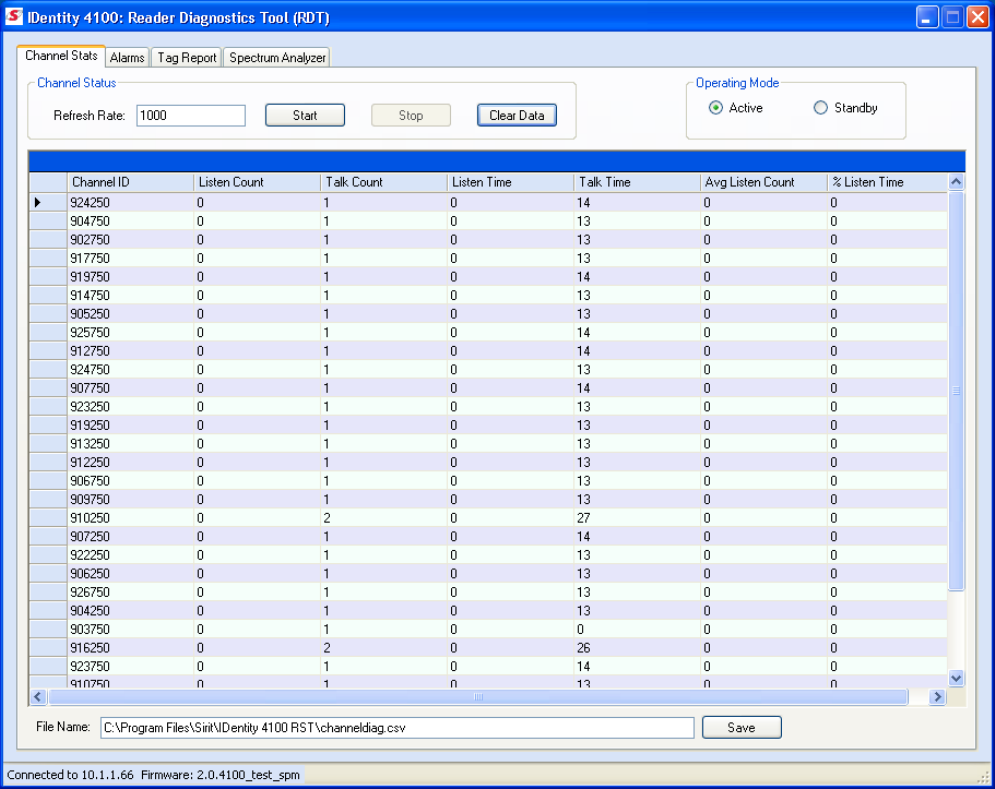Click Talk Count value 2 for 916250
This screenshot has height=789, width=995.
click(x=384, y=648)
